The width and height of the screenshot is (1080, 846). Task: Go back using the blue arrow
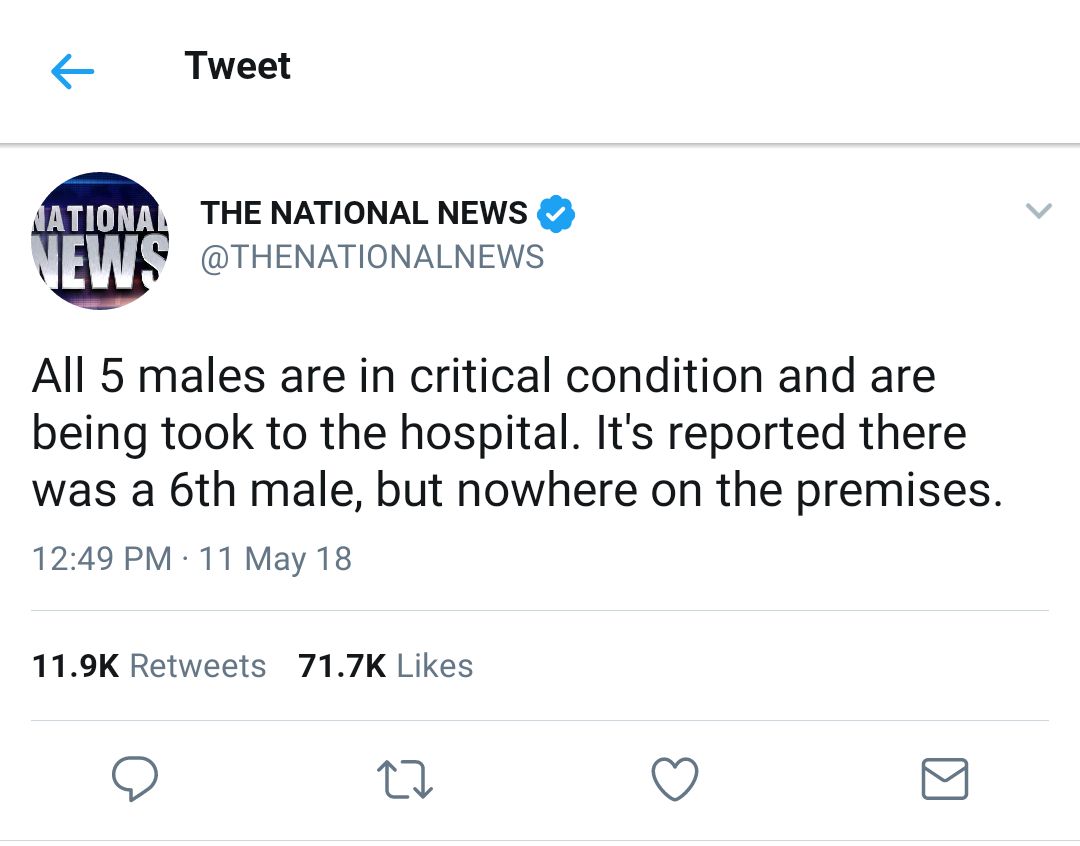[72, 70]
